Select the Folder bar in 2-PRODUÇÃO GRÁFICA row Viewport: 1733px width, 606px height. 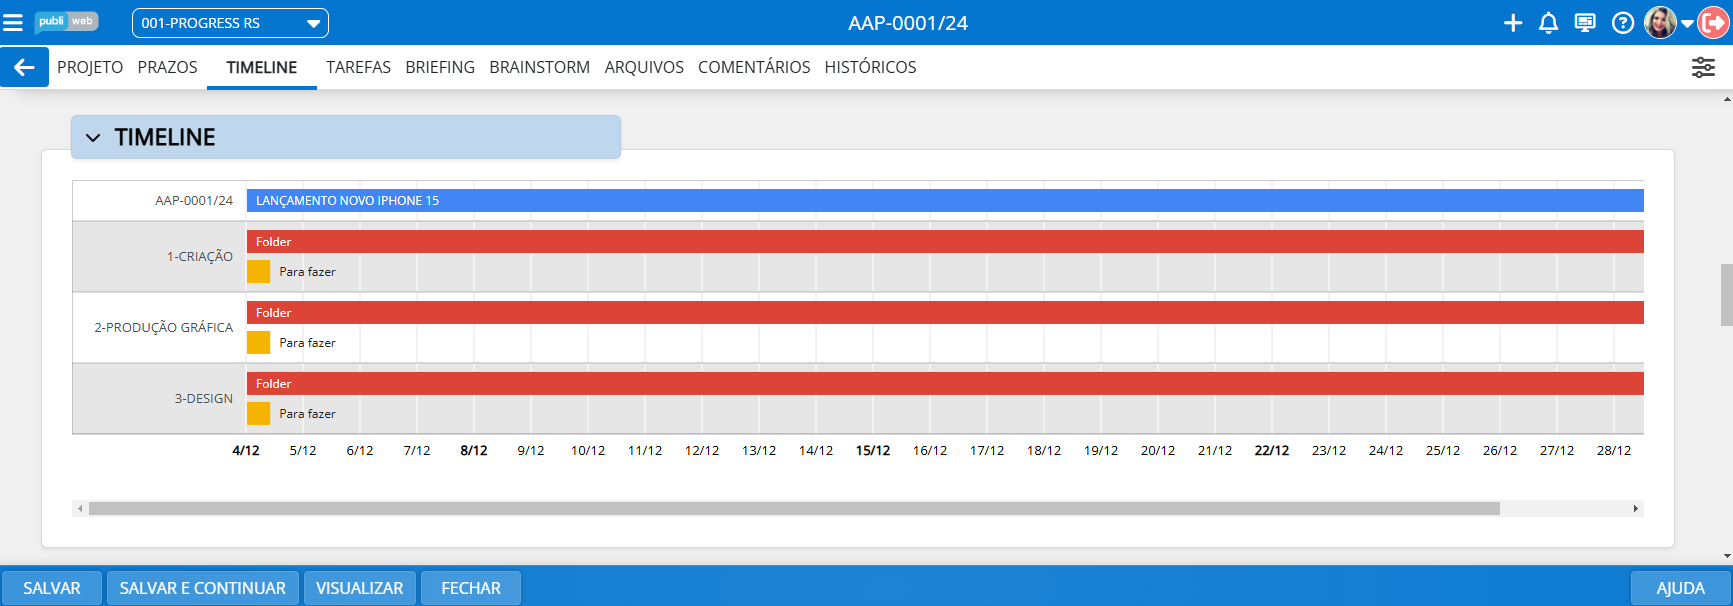945,313
